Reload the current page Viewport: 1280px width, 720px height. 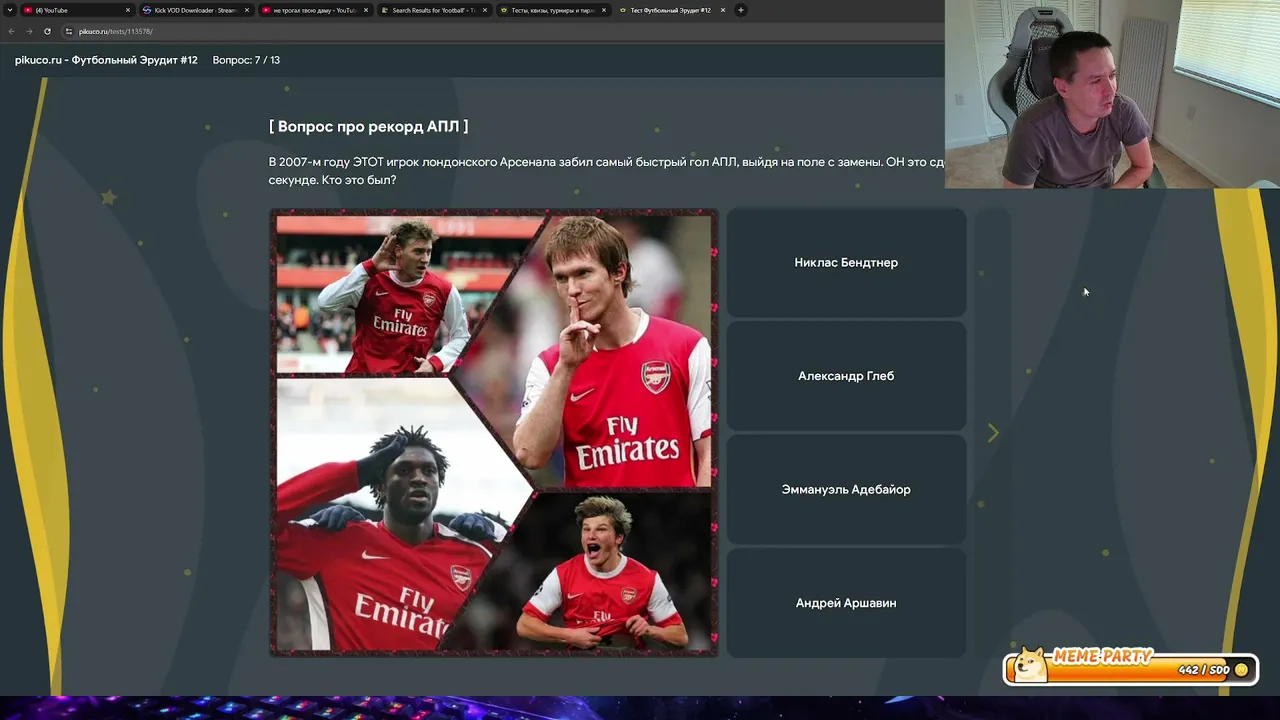click(47, 31)
